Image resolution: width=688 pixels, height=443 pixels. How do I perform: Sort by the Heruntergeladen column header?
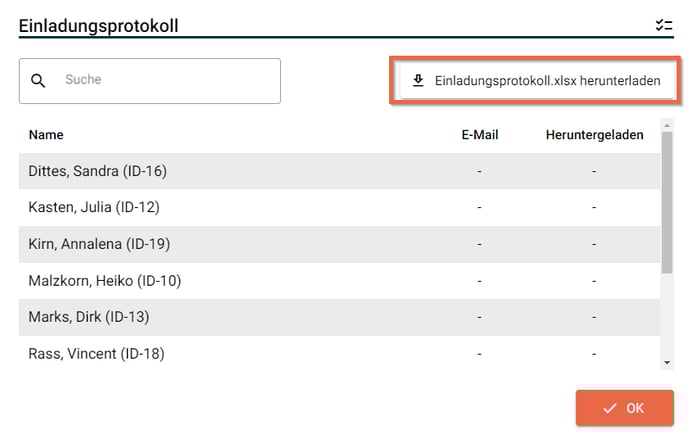coord(595,135)
